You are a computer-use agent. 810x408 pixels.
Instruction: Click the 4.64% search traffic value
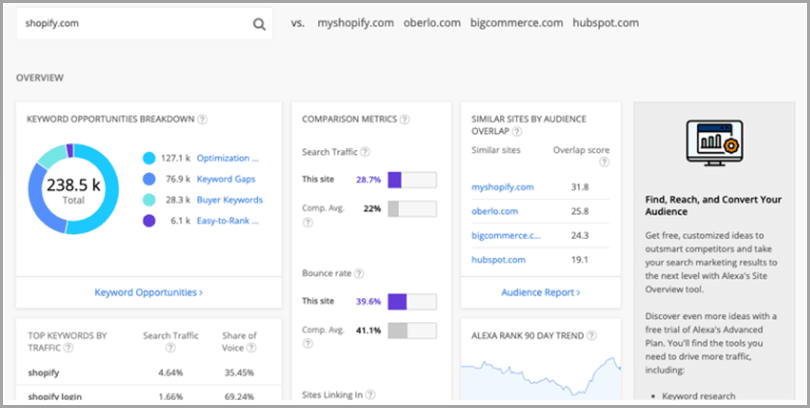click(170, 372)
